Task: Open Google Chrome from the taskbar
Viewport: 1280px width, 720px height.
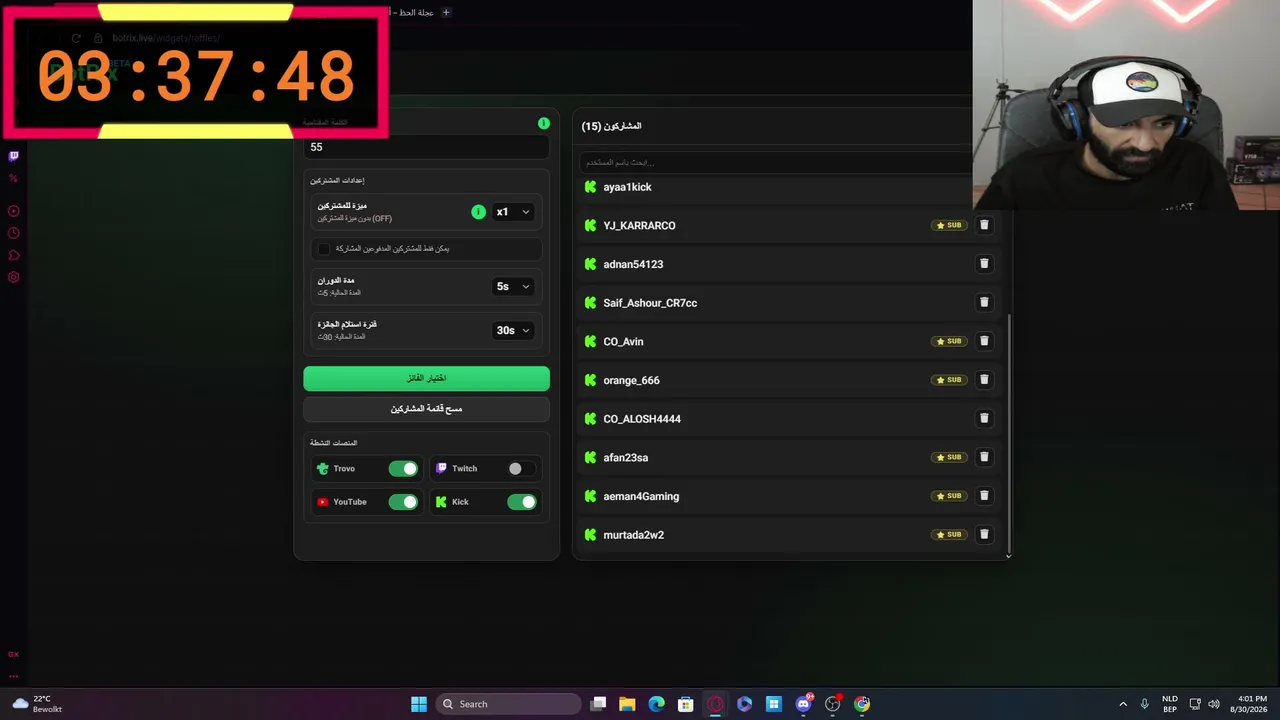Action: (x=862, y=704)
